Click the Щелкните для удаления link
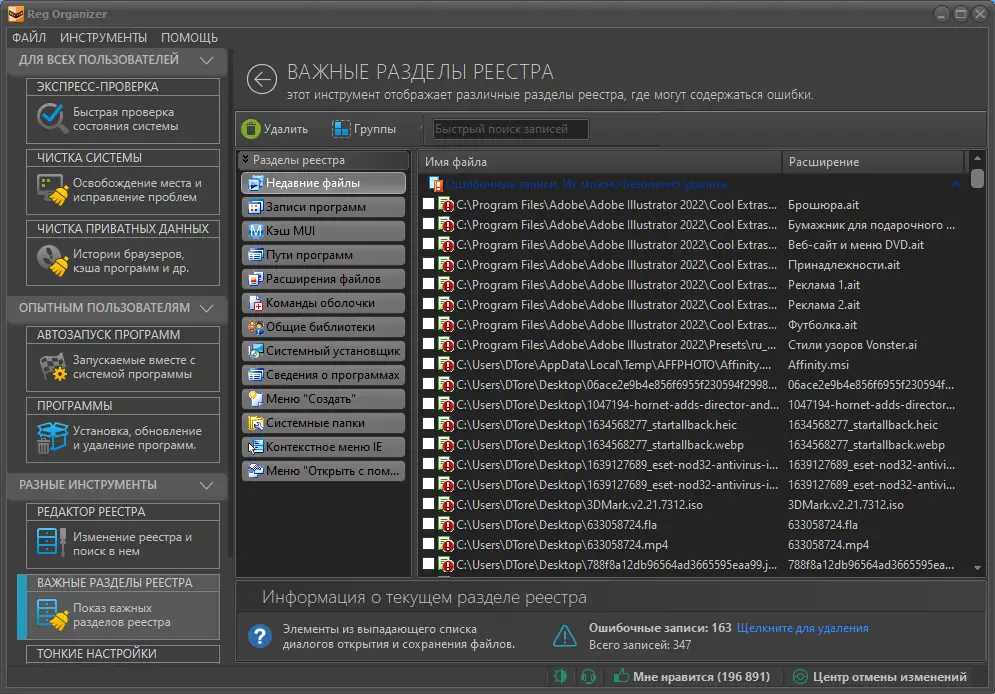The image size is (995, 694). tap(802, 628)
